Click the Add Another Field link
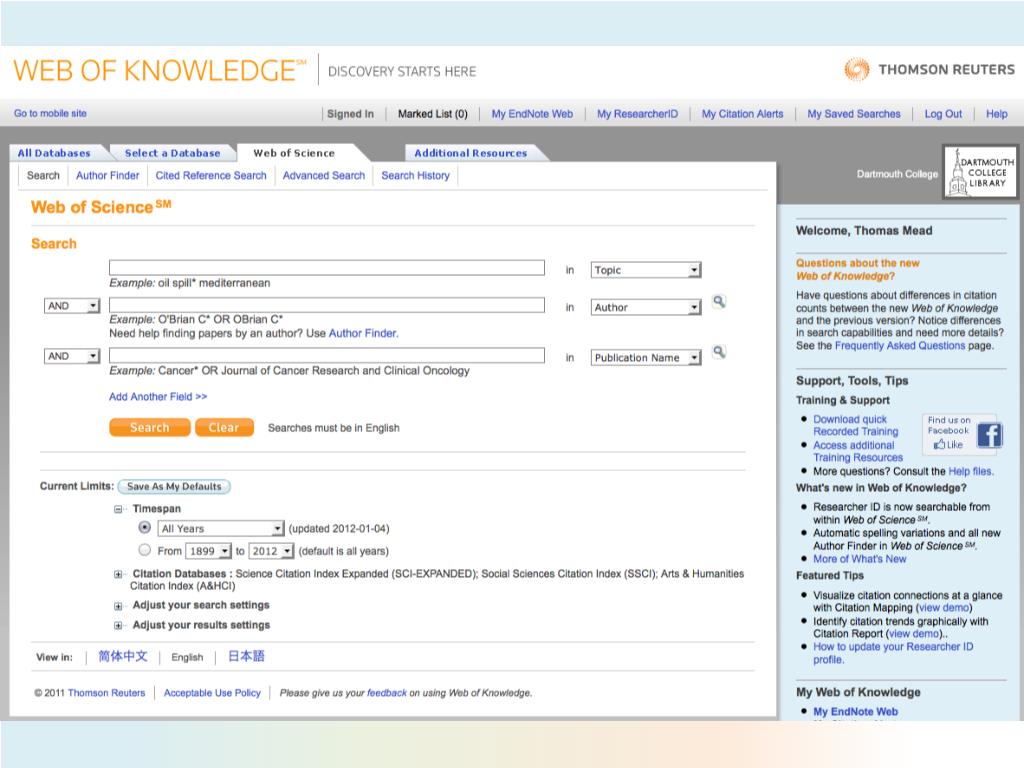The height and width of the screenshot is (768, 1024). point(158,396)
